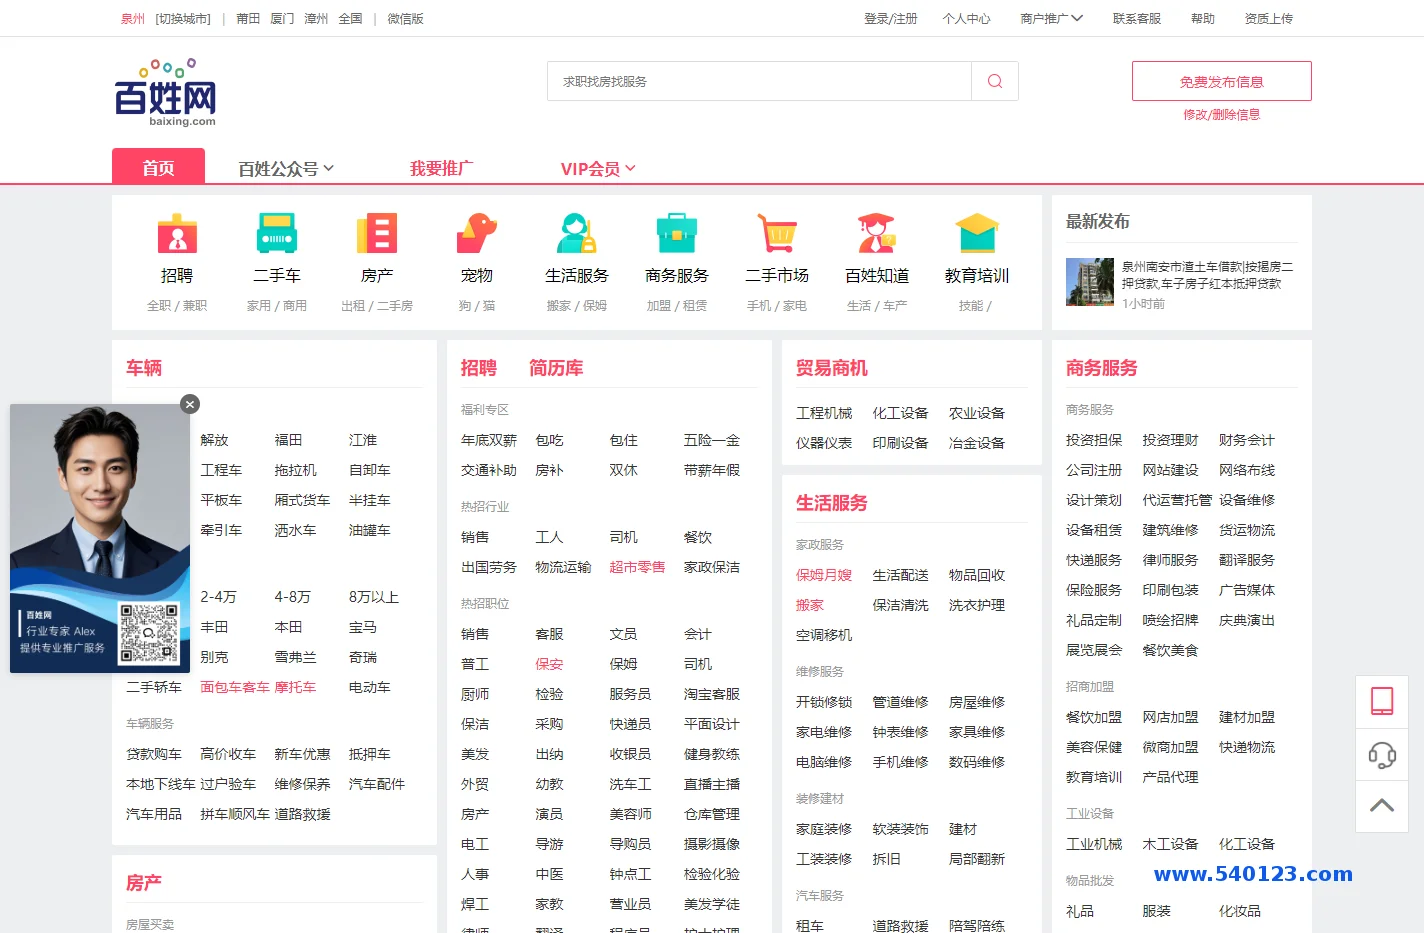Open the 生活服务 life services icon
Image resolution: width=1424 pixels, height=933 pixels.
click(577, 234)
